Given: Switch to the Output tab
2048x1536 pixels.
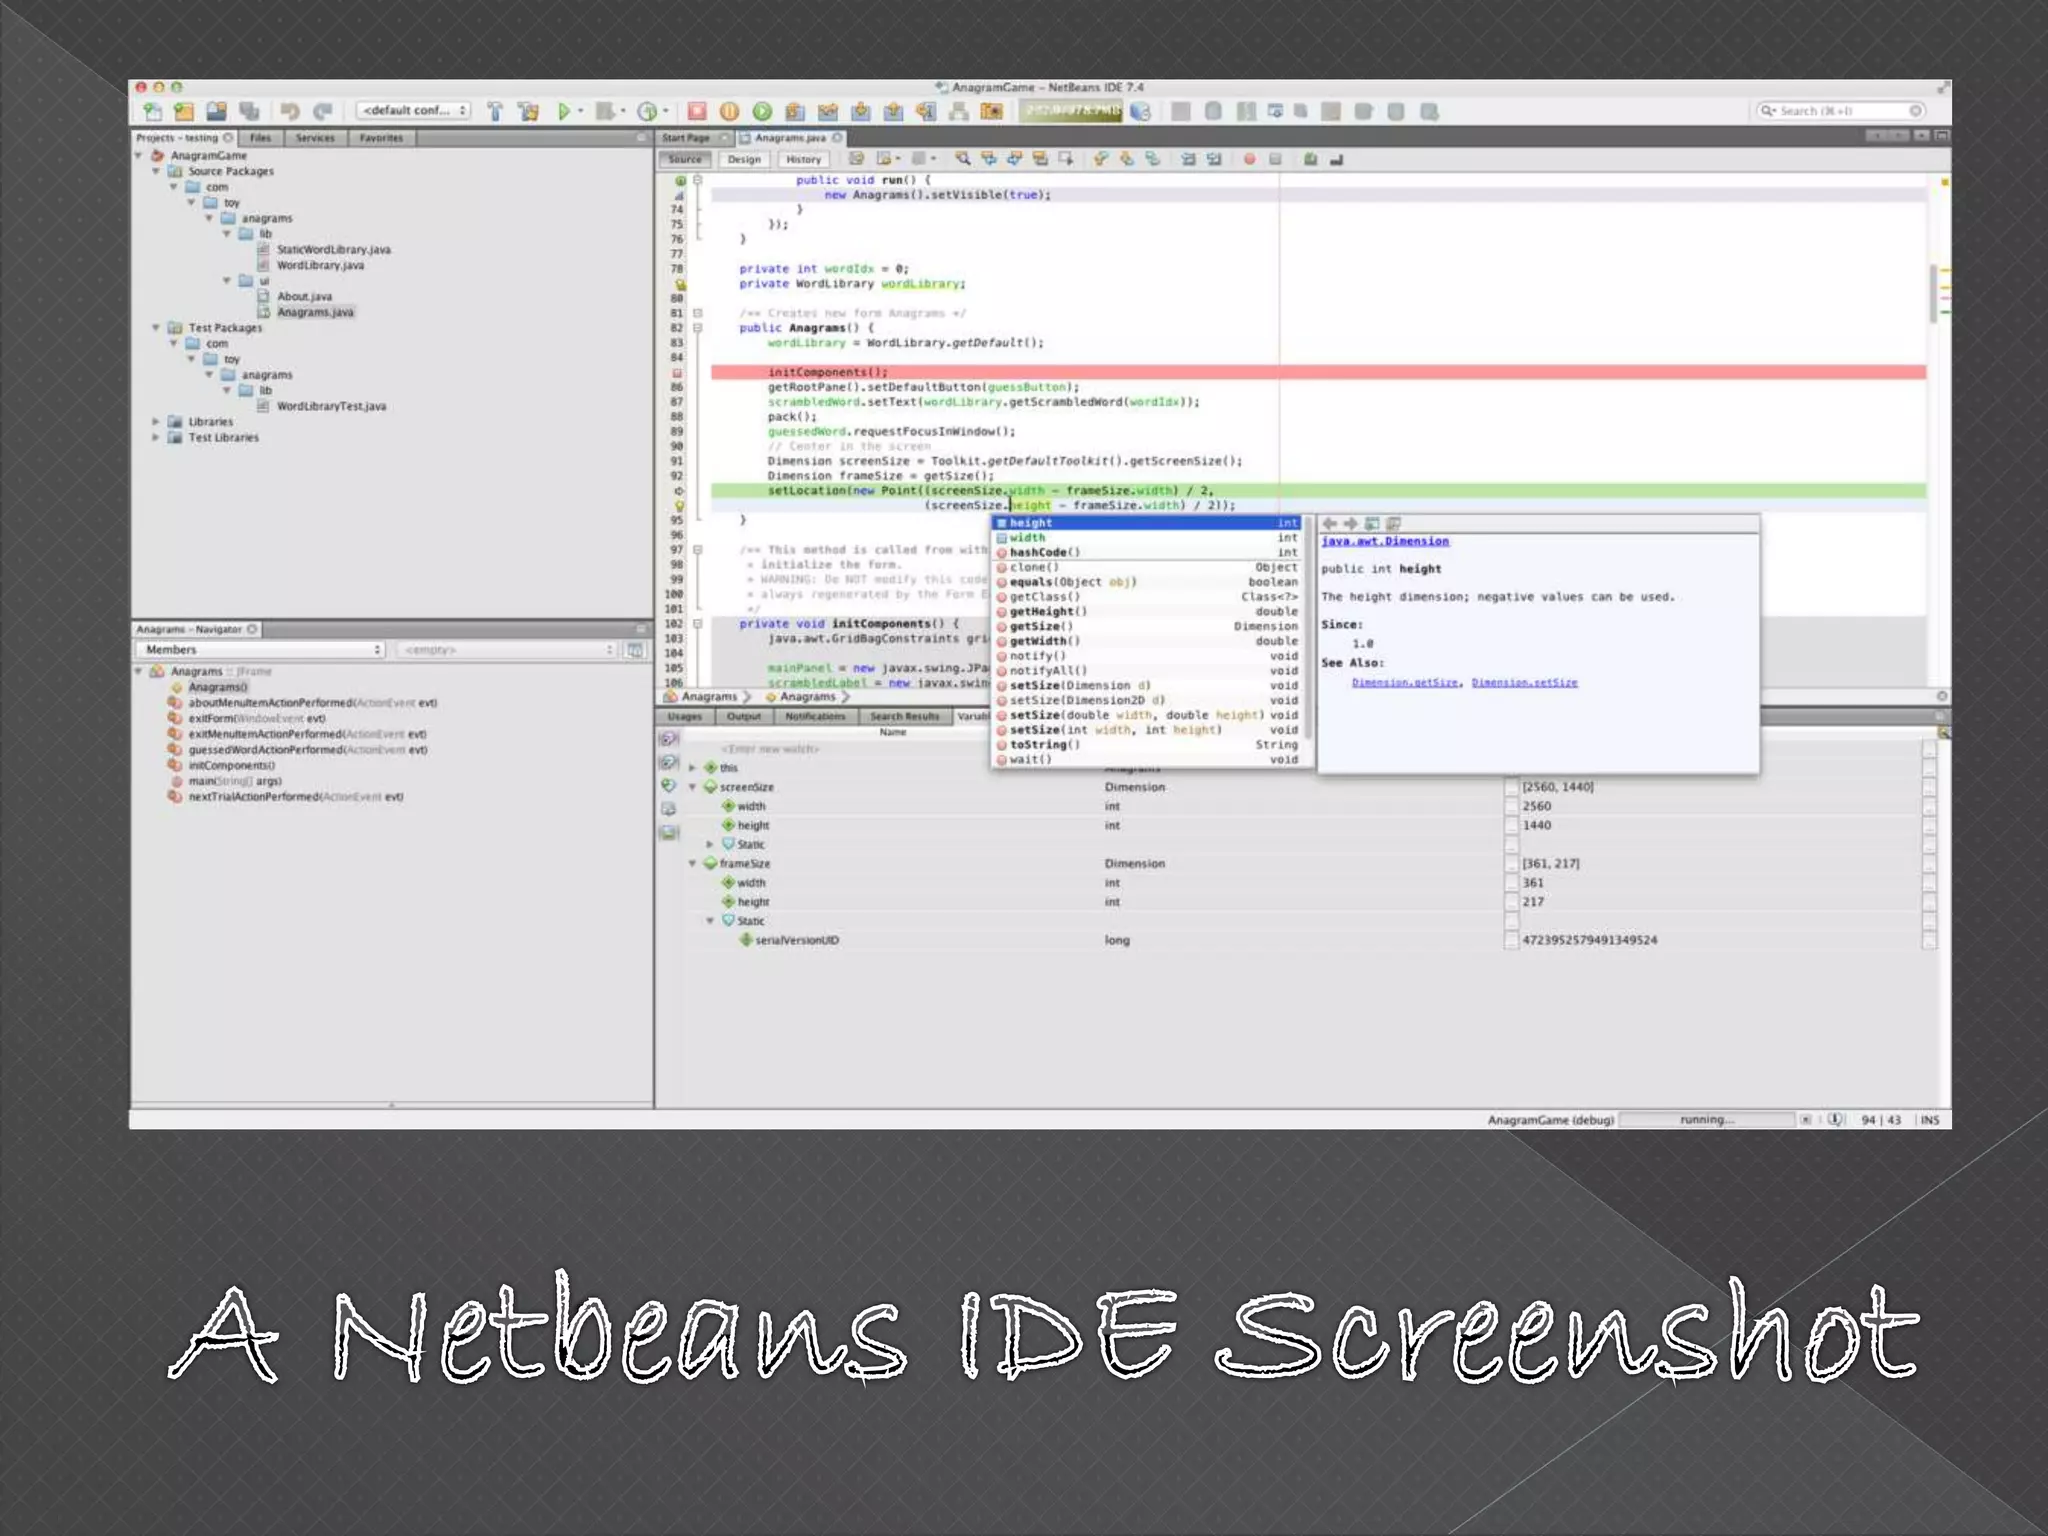Looking at the screenshot, I should coord(744,717).
